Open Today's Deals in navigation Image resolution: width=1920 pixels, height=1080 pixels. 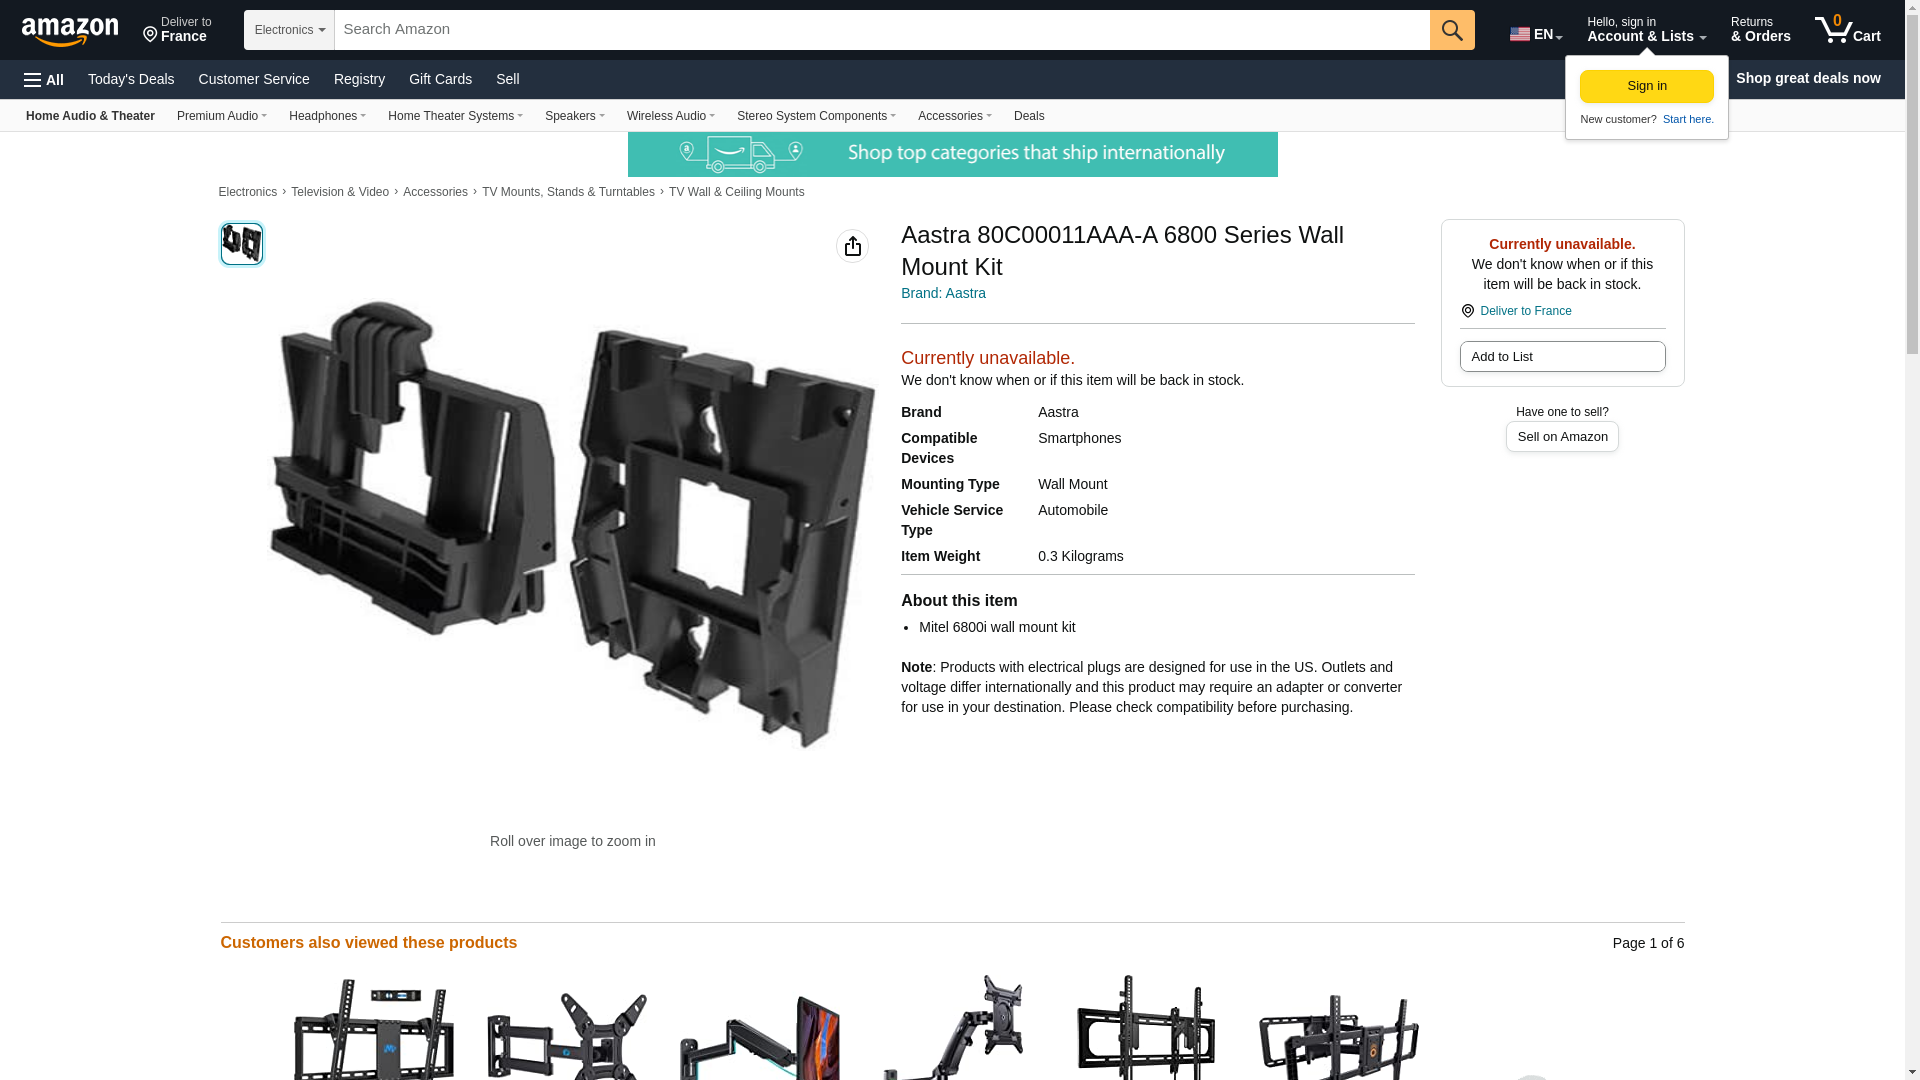(x=131, y=79)
